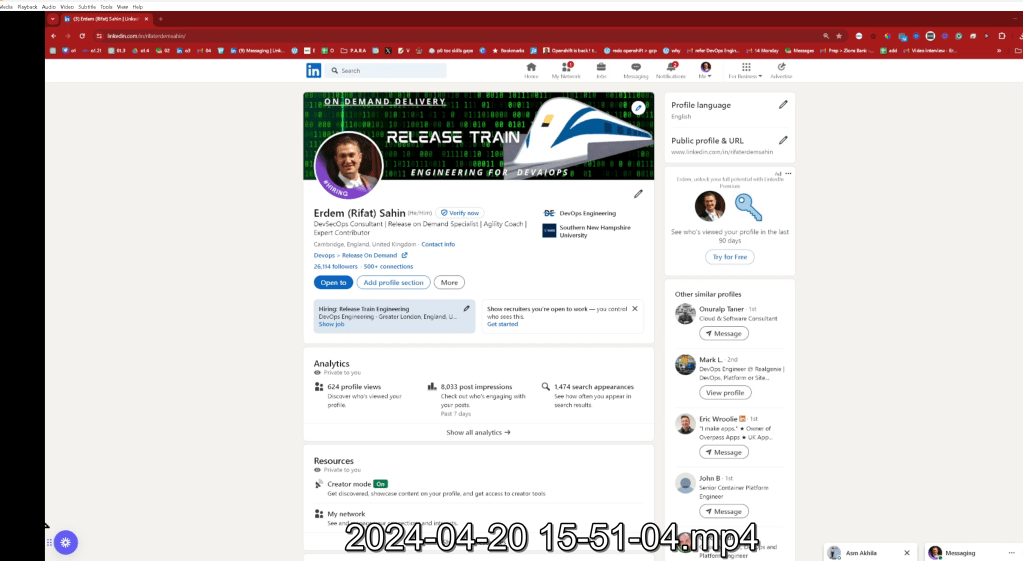The height and width of the screenshot is (561, 1023).
Task: Expand the For Business apps menu
Action: click(745, 70)
